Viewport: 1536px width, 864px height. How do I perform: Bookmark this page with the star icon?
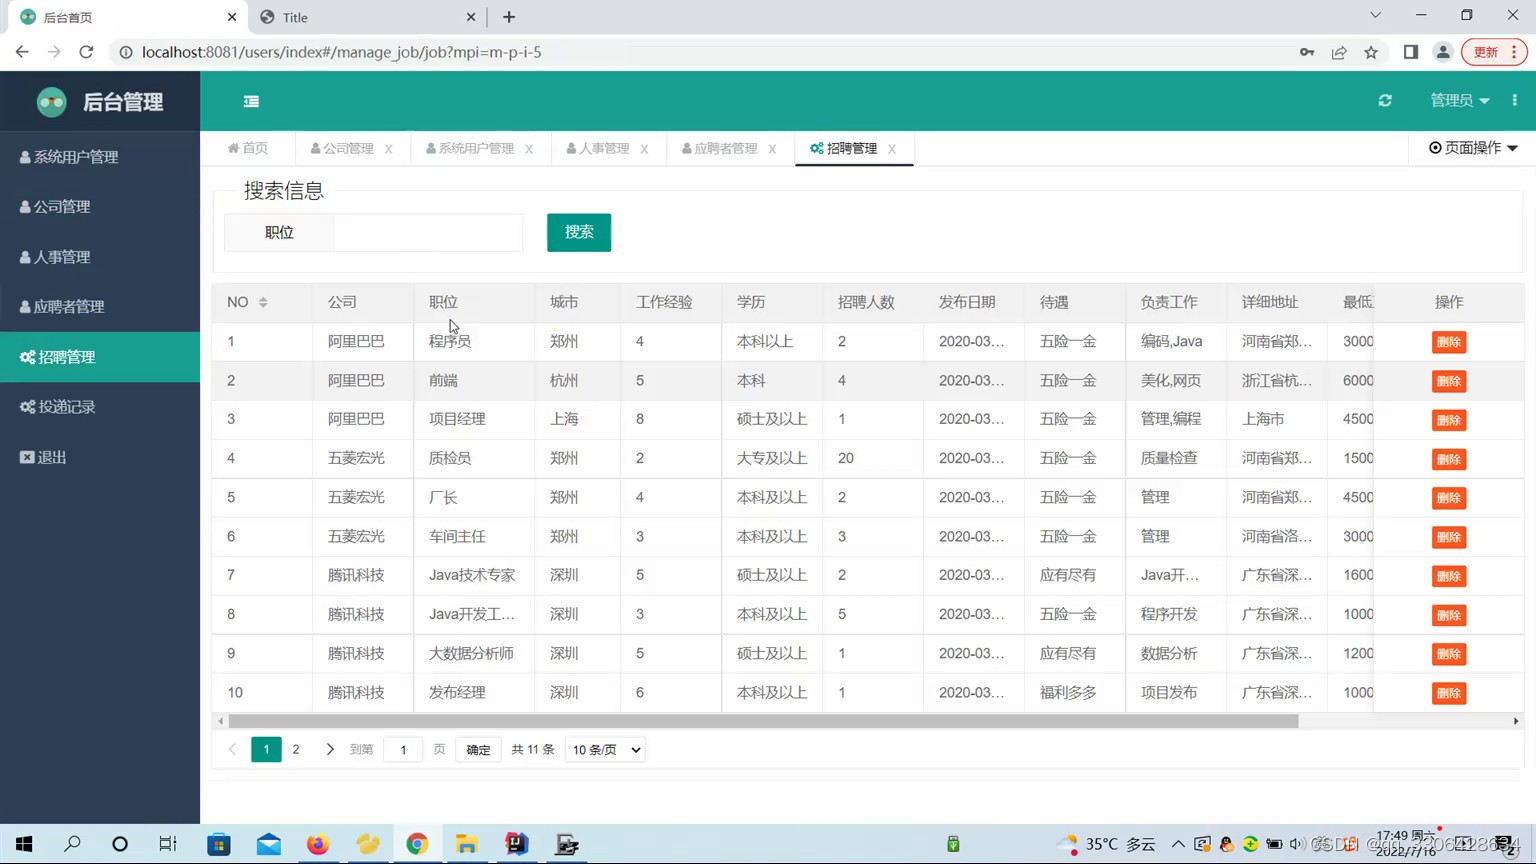coord(1371,52)
